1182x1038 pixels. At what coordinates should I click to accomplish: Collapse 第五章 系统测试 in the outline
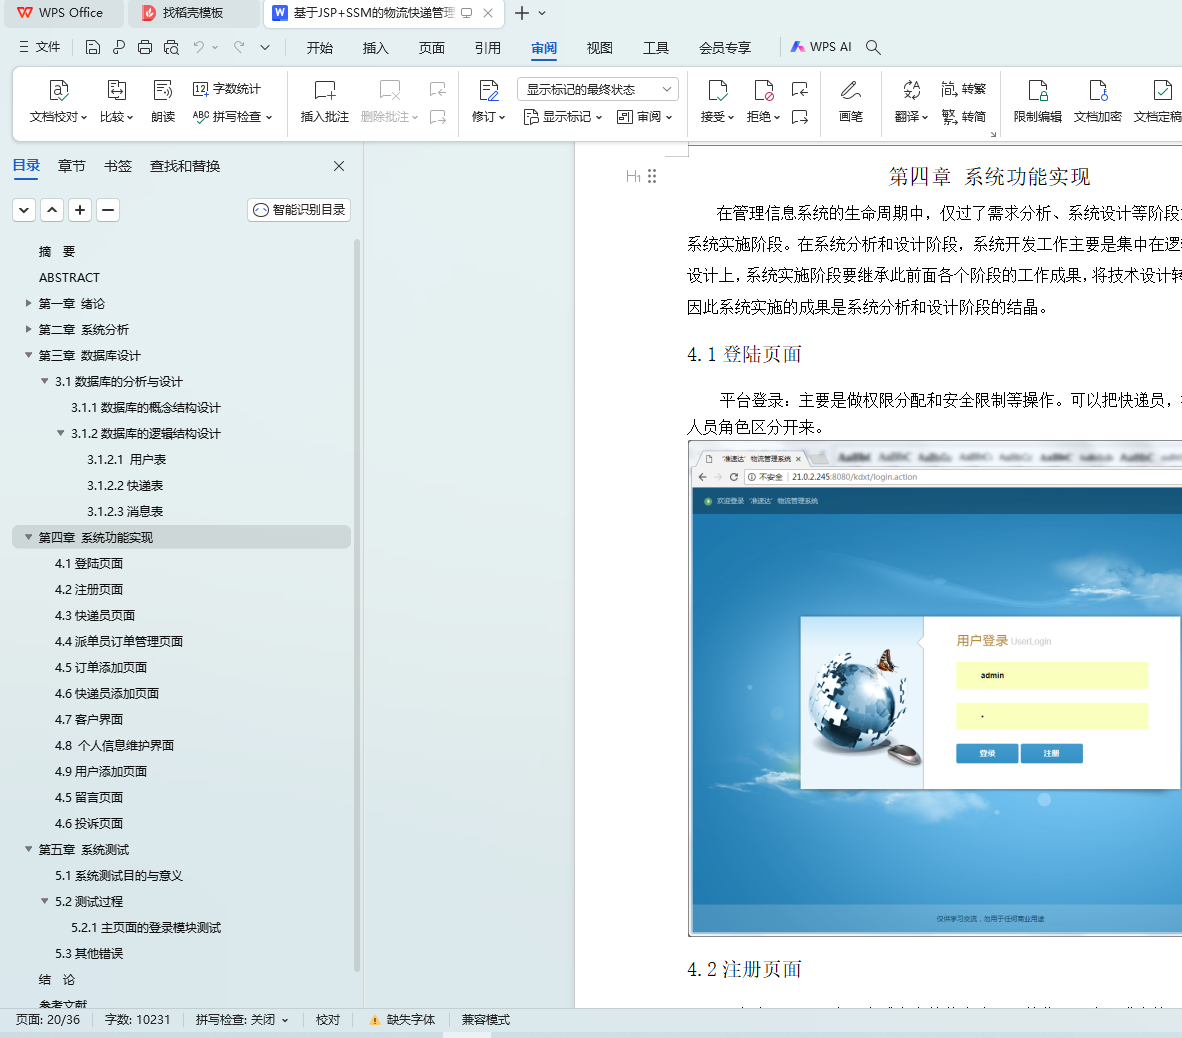[x=28, y=850]
